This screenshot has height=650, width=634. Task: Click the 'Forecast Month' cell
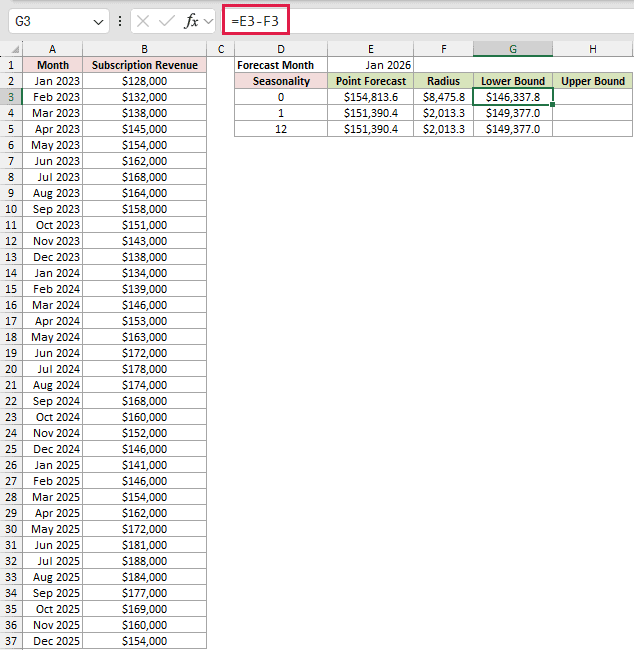pos(281,65)
